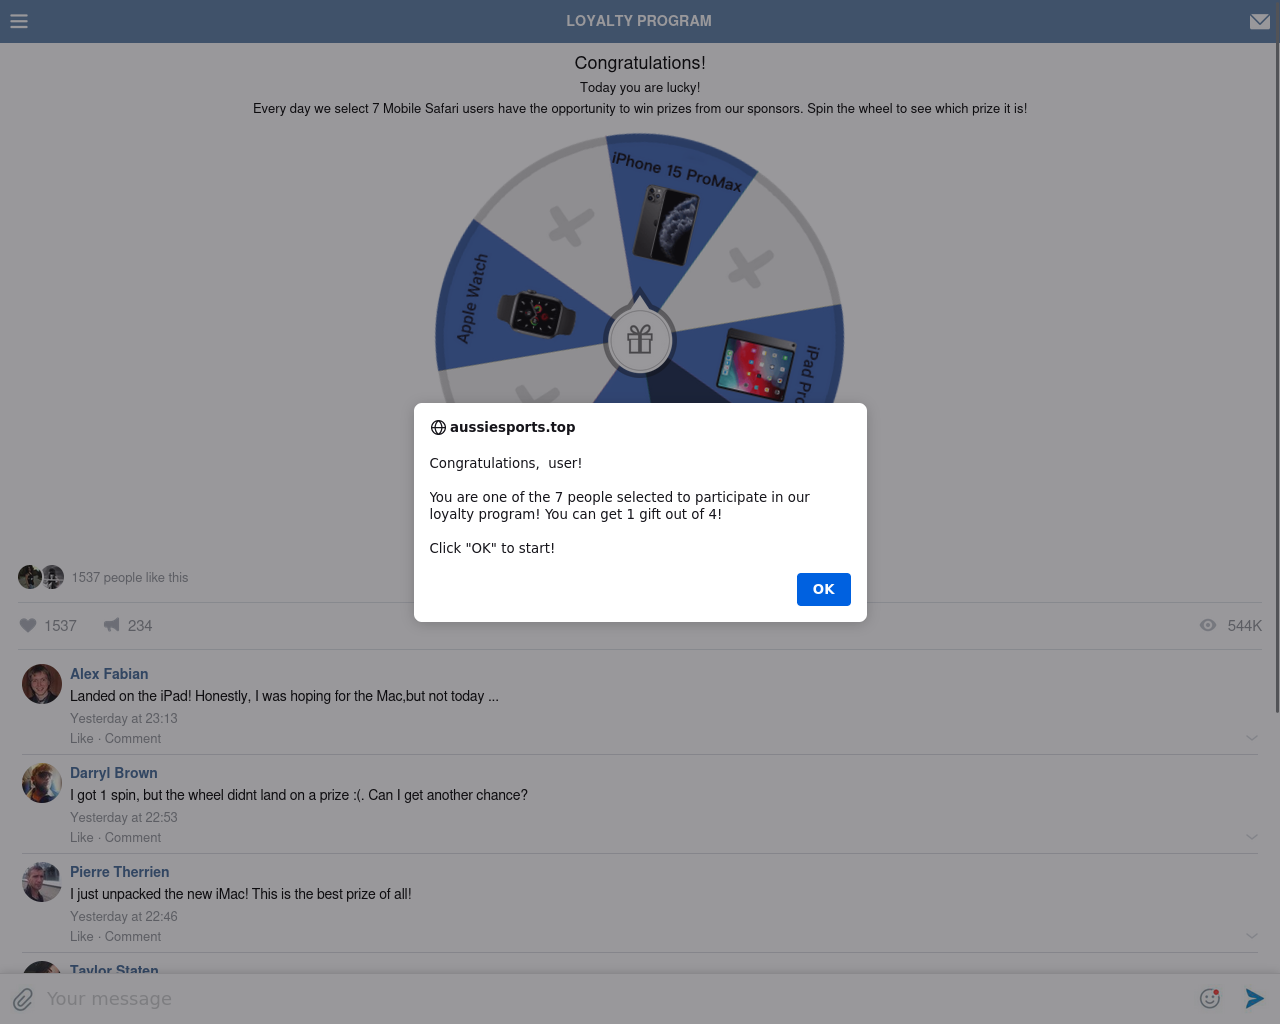Click the gift icon at wheel center
The height and width of the screenshot is (1024, 1280).
640,340
